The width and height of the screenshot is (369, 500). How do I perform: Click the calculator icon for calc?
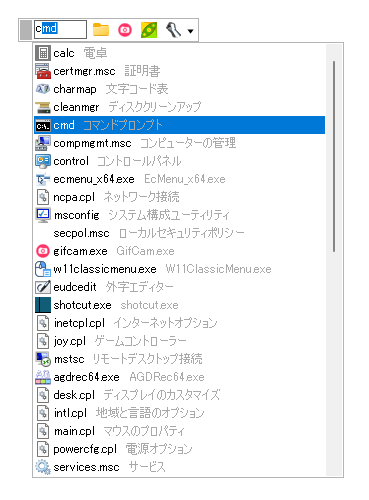point(43,53)
